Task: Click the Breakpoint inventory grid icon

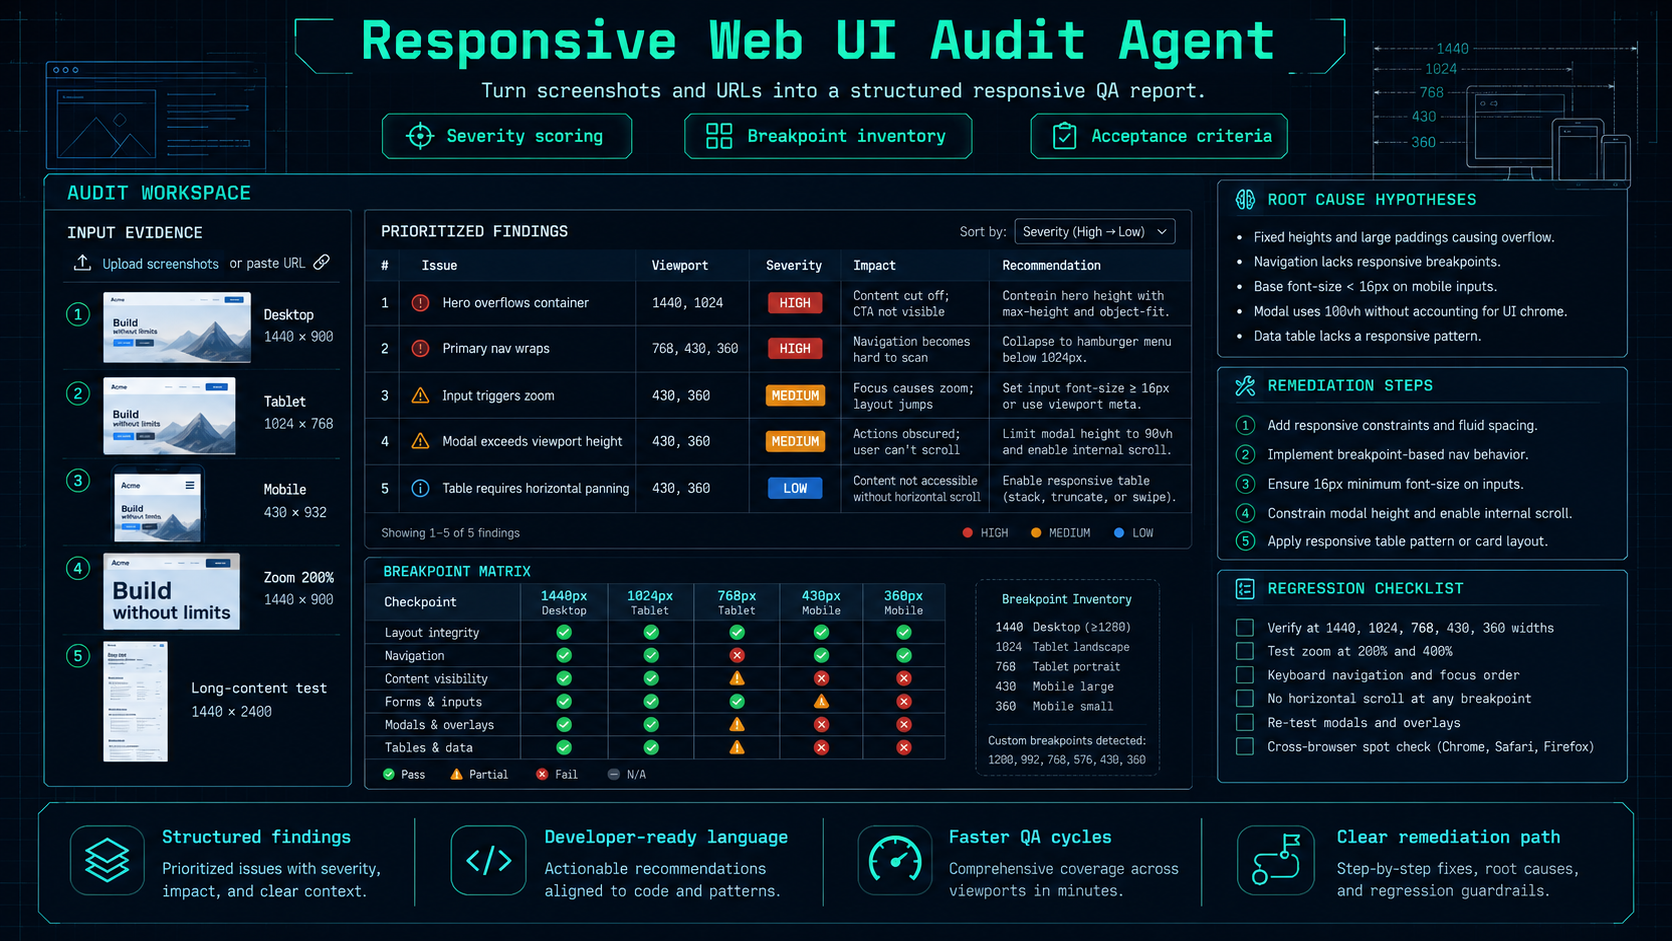Action: [x=719, y=136]
